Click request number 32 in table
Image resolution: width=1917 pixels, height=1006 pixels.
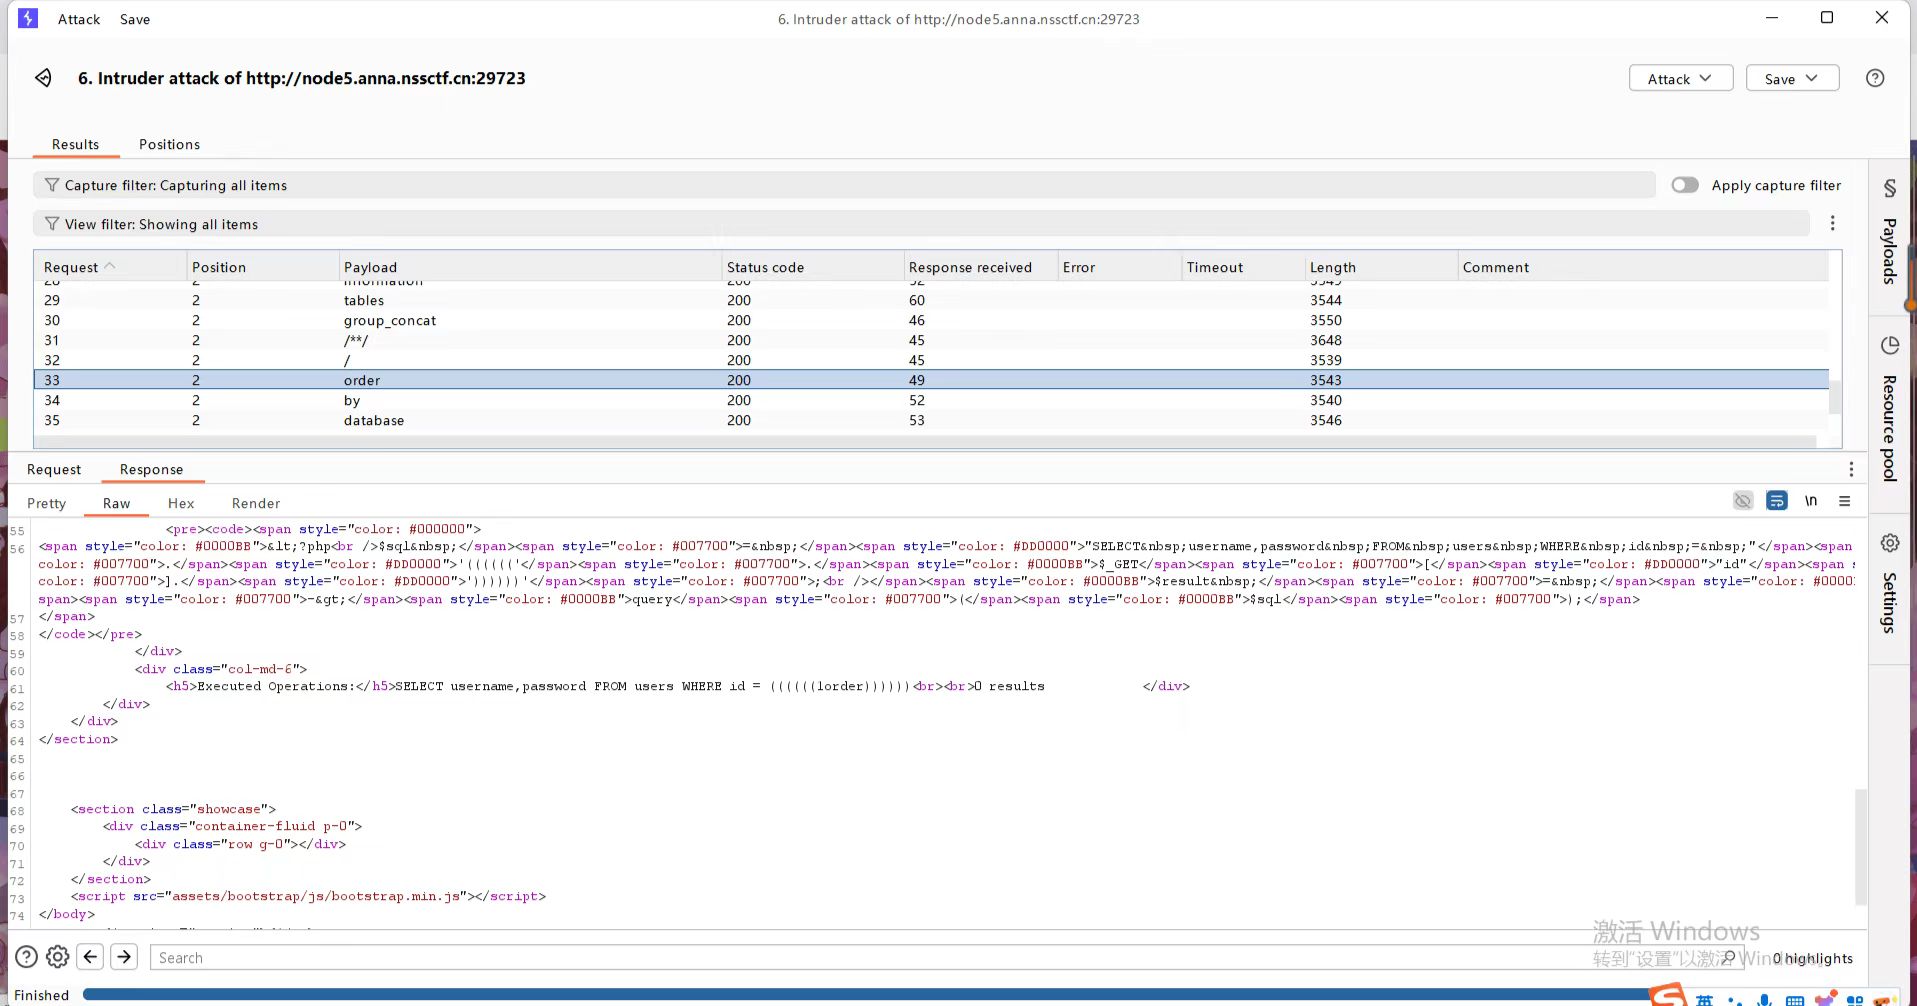tap(52, 360)
